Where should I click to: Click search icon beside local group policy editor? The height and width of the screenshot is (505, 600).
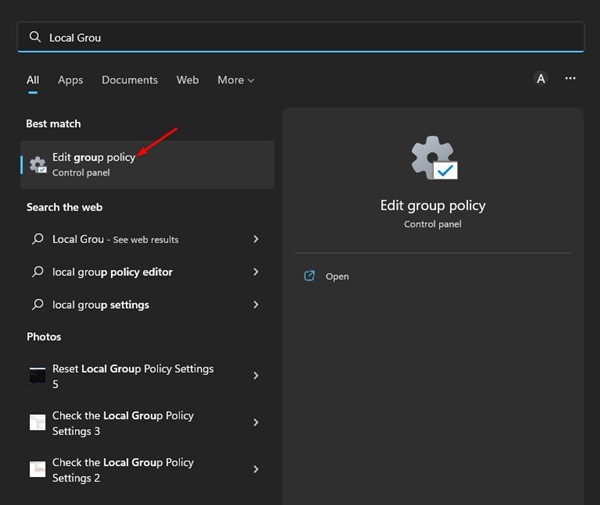[x=38, y=272]
